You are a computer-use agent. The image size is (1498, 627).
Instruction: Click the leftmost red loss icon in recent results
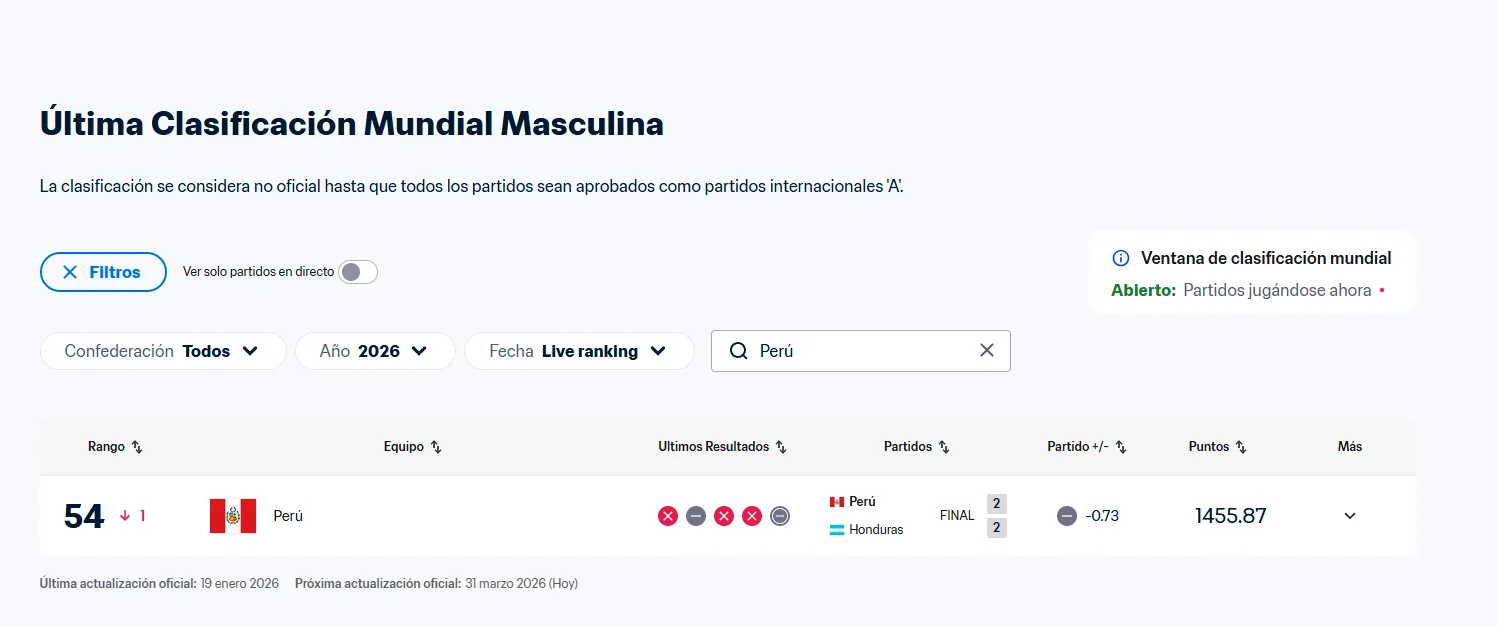click(668, 516)
